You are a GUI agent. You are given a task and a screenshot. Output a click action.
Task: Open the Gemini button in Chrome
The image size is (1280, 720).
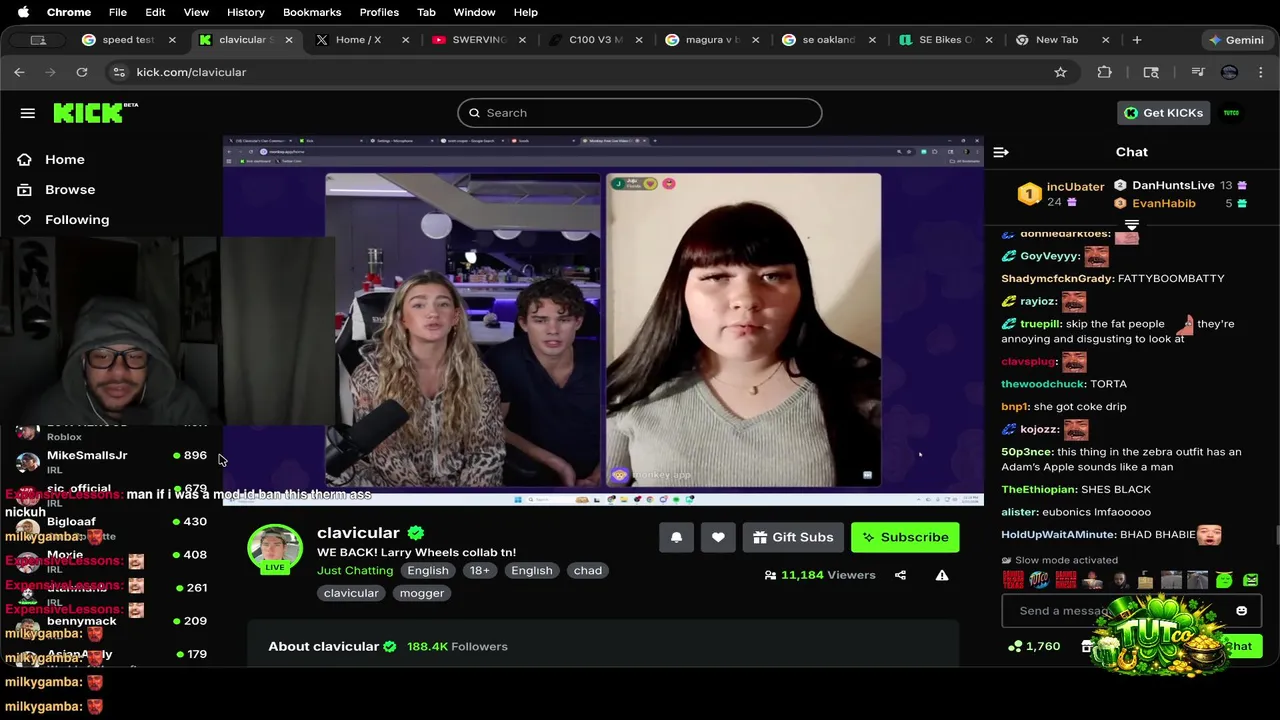pyautogui.click(x=1236, y=40)
